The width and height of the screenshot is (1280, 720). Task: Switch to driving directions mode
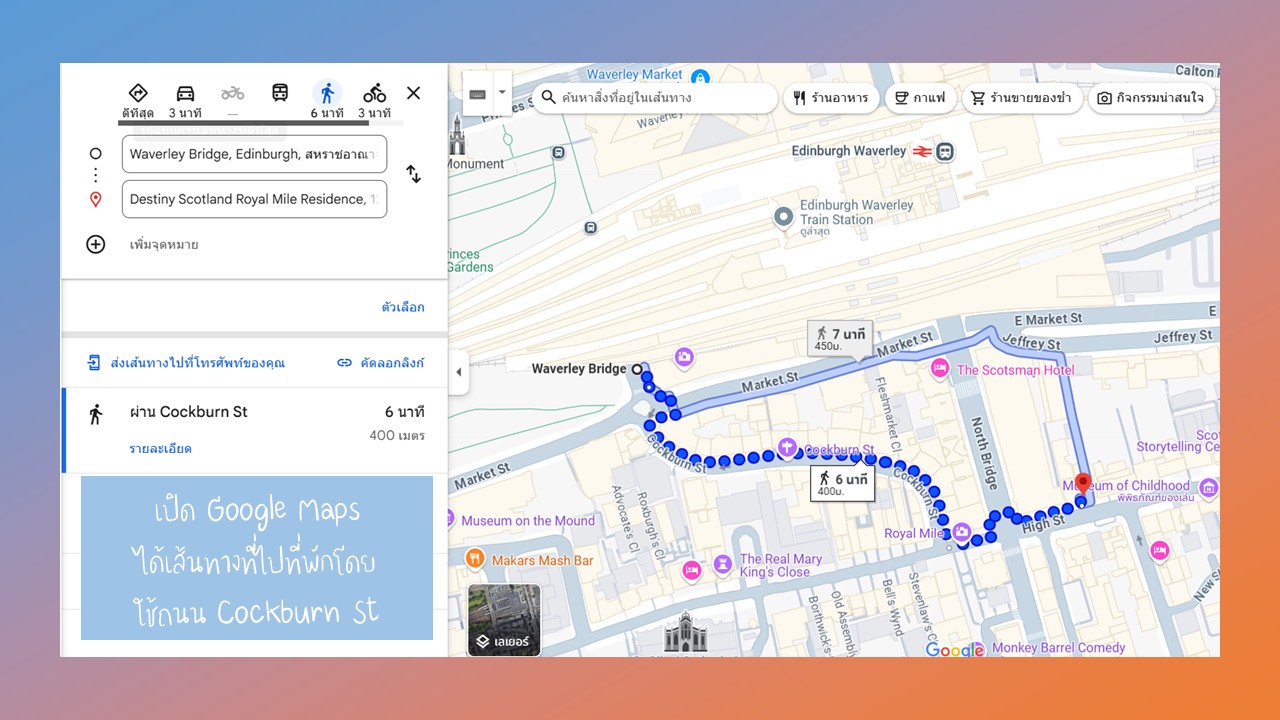pos(185,93)
